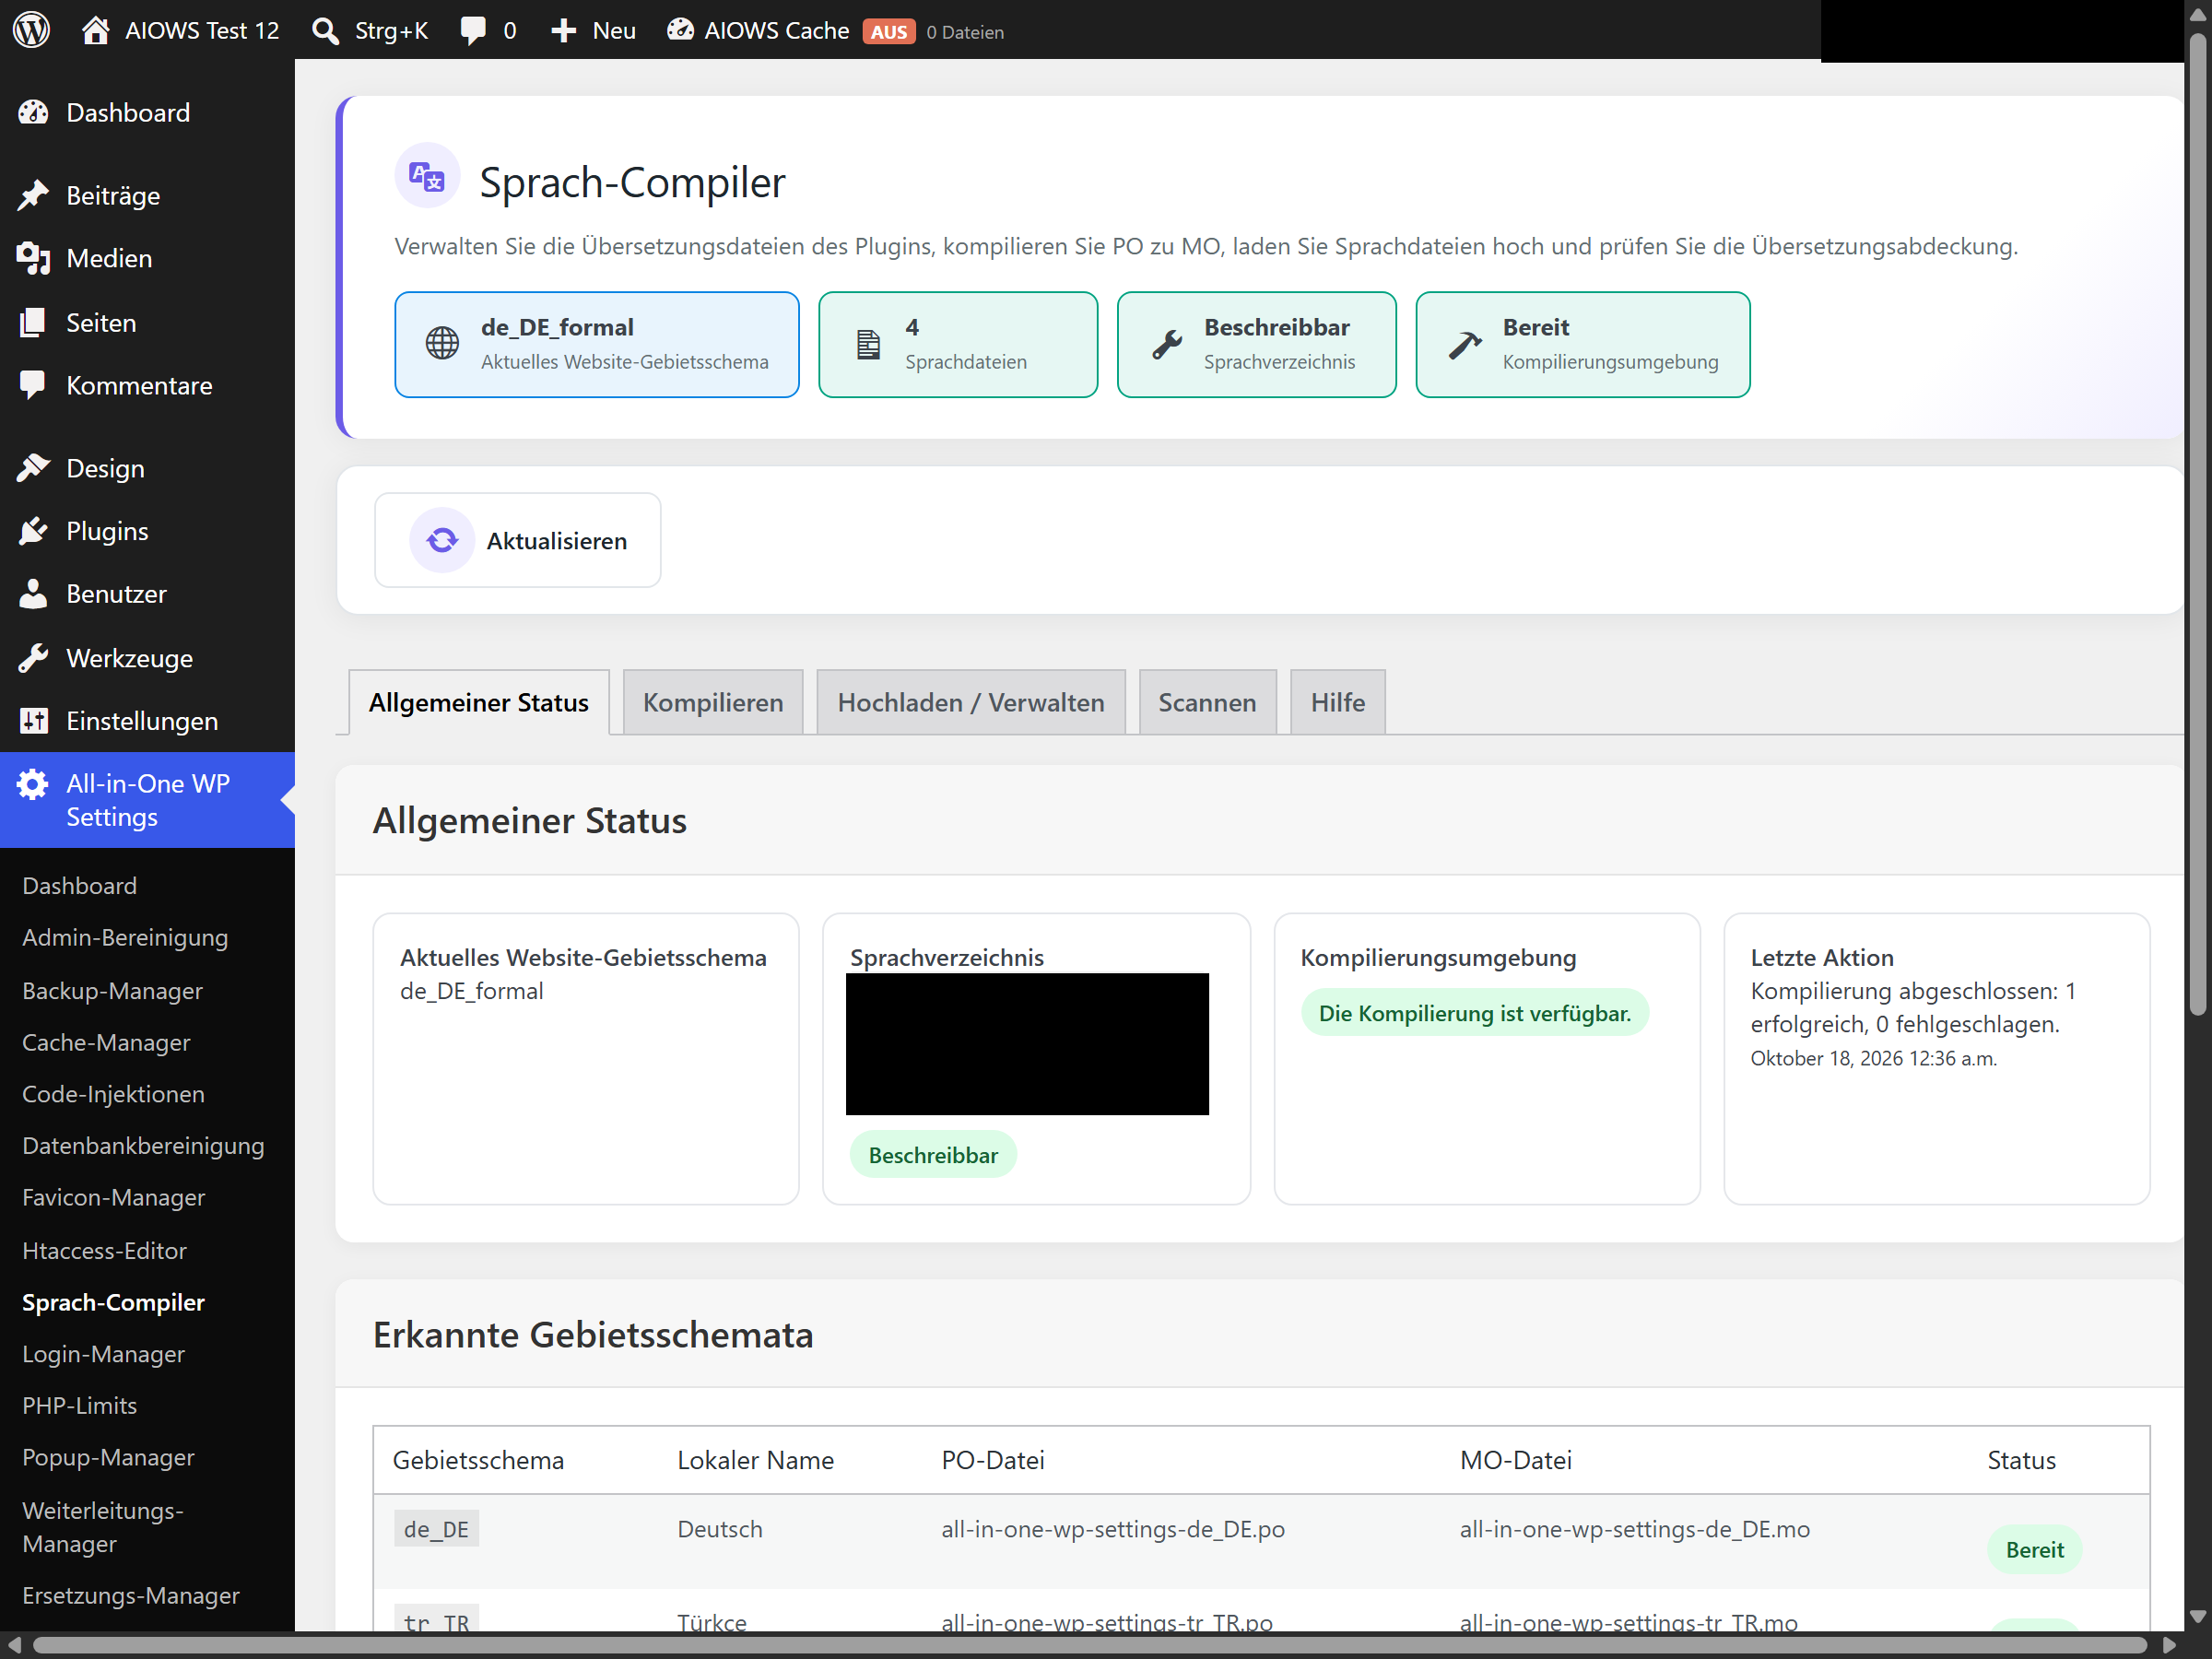2212x1659 pixels.
Task: Click the Bereit status badge for de_DE
Action: pos(2034,1550)
